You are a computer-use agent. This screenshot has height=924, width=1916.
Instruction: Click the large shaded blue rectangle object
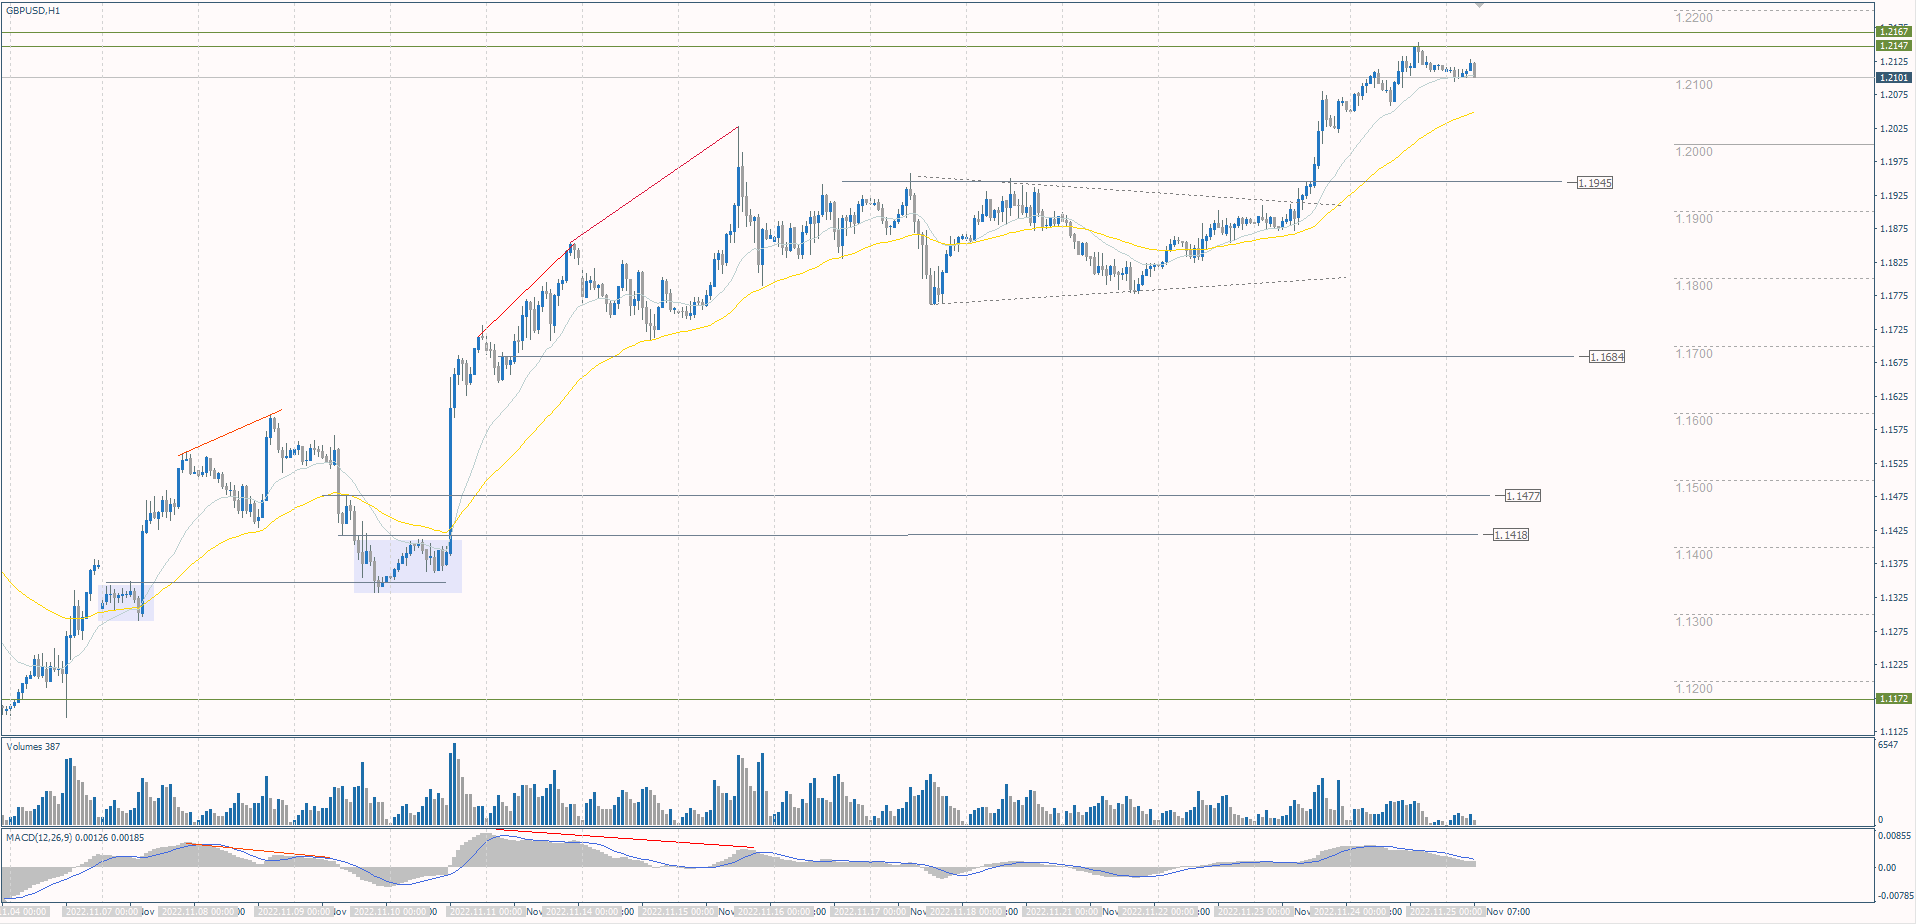coord(408,566)
